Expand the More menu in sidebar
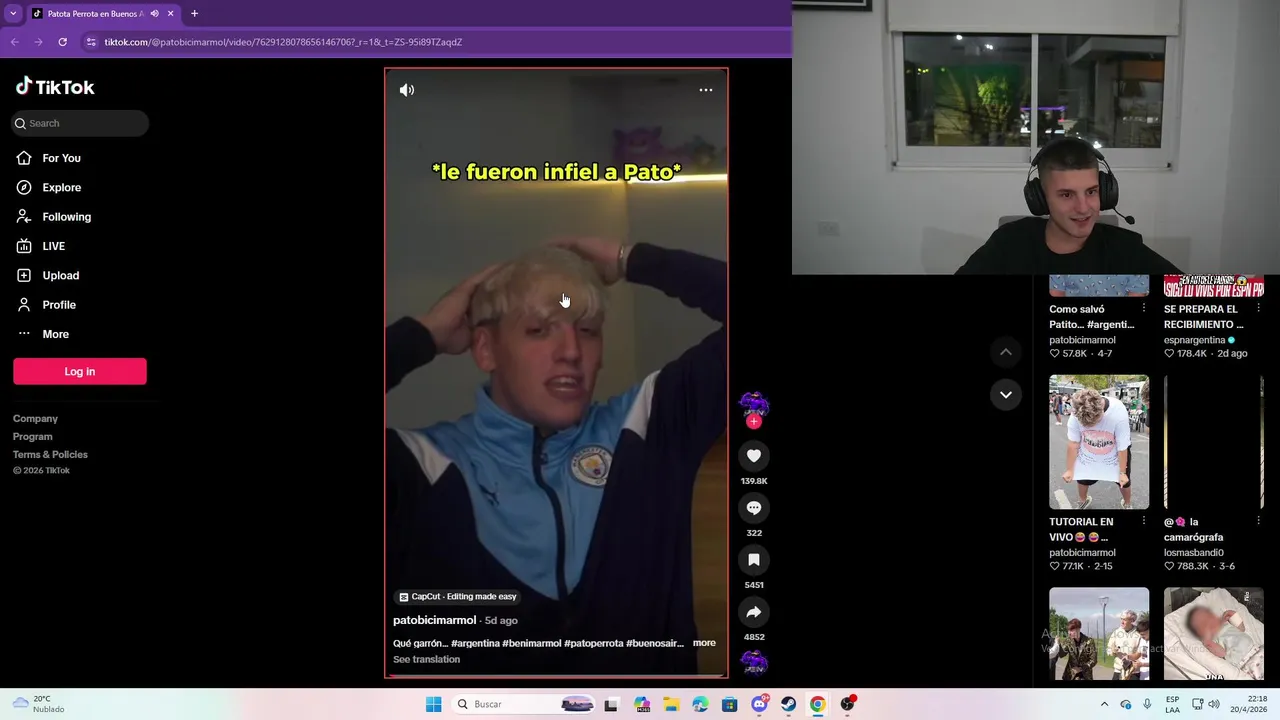The image size is (1280, 720). (x=55, y=334)
